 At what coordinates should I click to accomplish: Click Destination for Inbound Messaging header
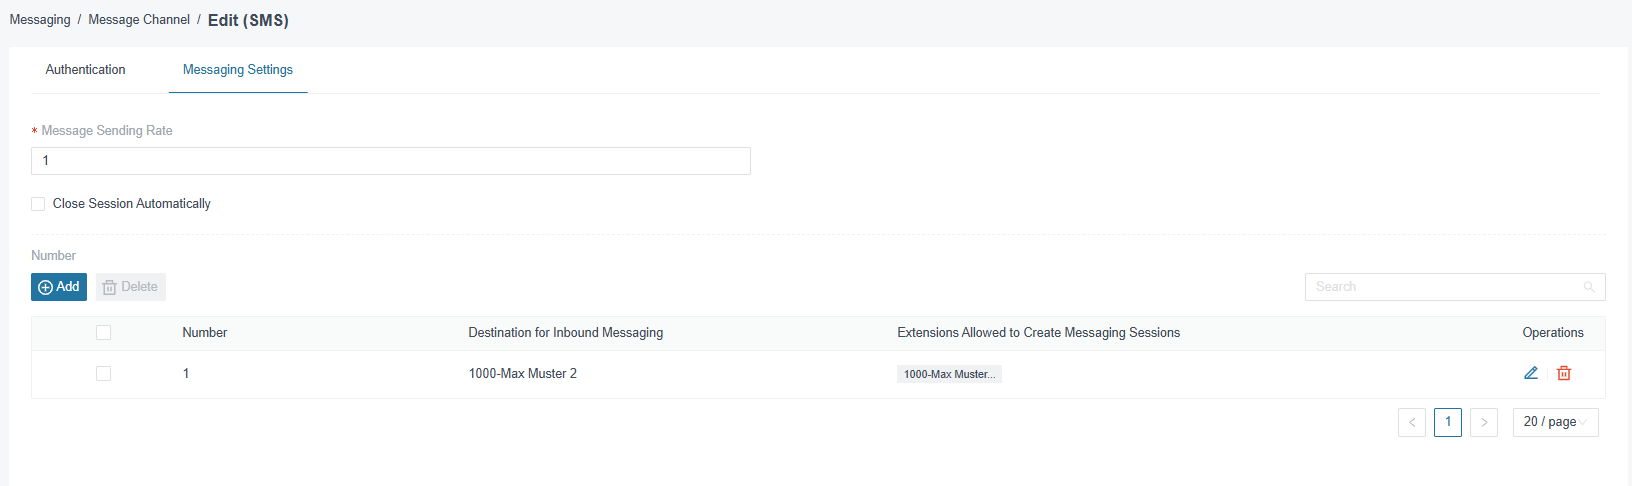(x=566, y=333)
